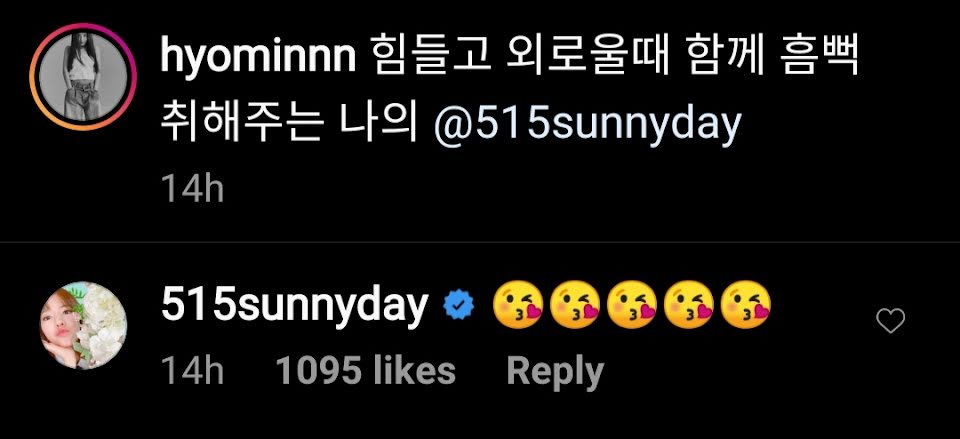
Task: Click the caption's second line text 취해주는 나의
Action: point(288,124)
